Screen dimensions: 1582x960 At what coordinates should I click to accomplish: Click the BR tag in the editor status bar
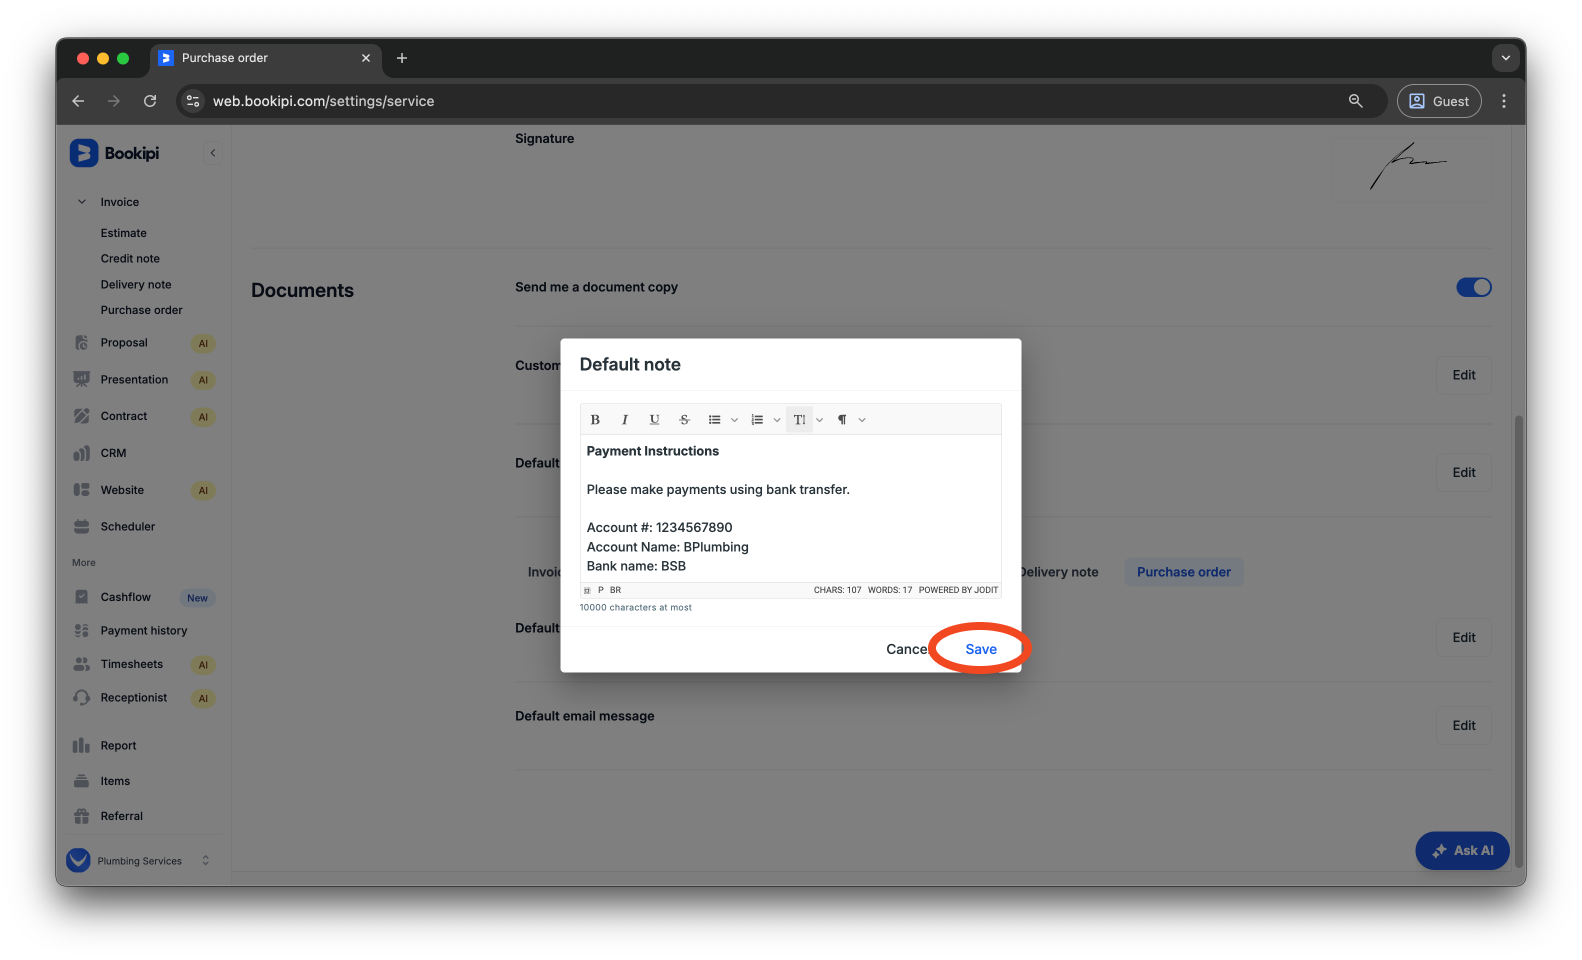(616, 590)
